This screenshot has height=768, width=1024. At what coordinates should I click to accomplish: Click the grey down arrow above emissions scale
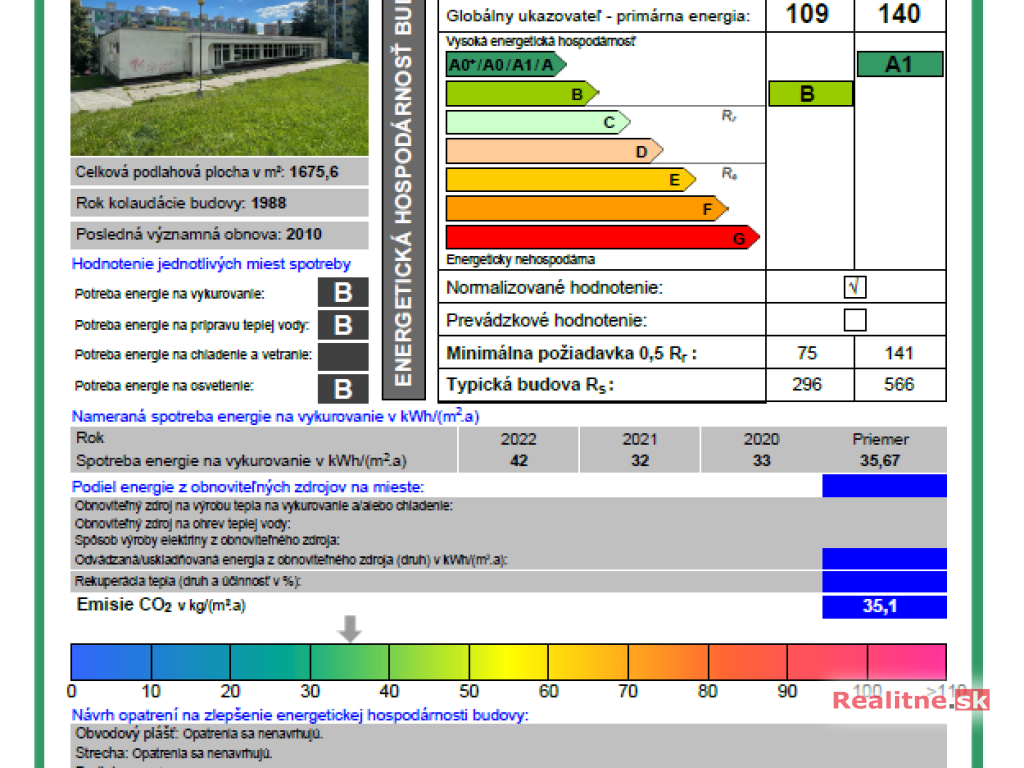350,629
